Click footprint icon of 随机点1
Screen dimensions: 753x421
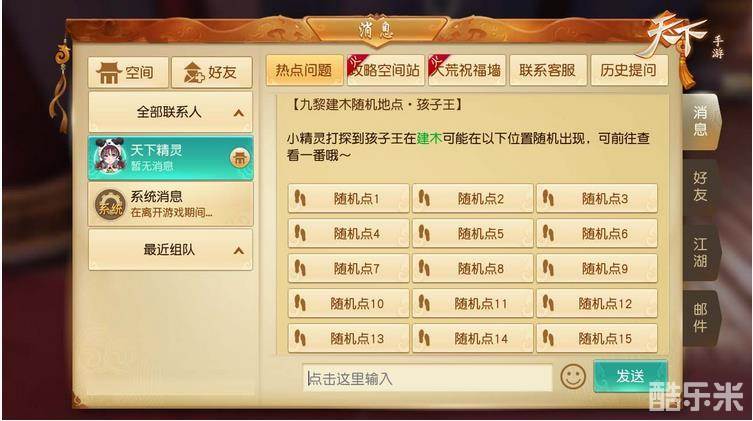[301, 198]
